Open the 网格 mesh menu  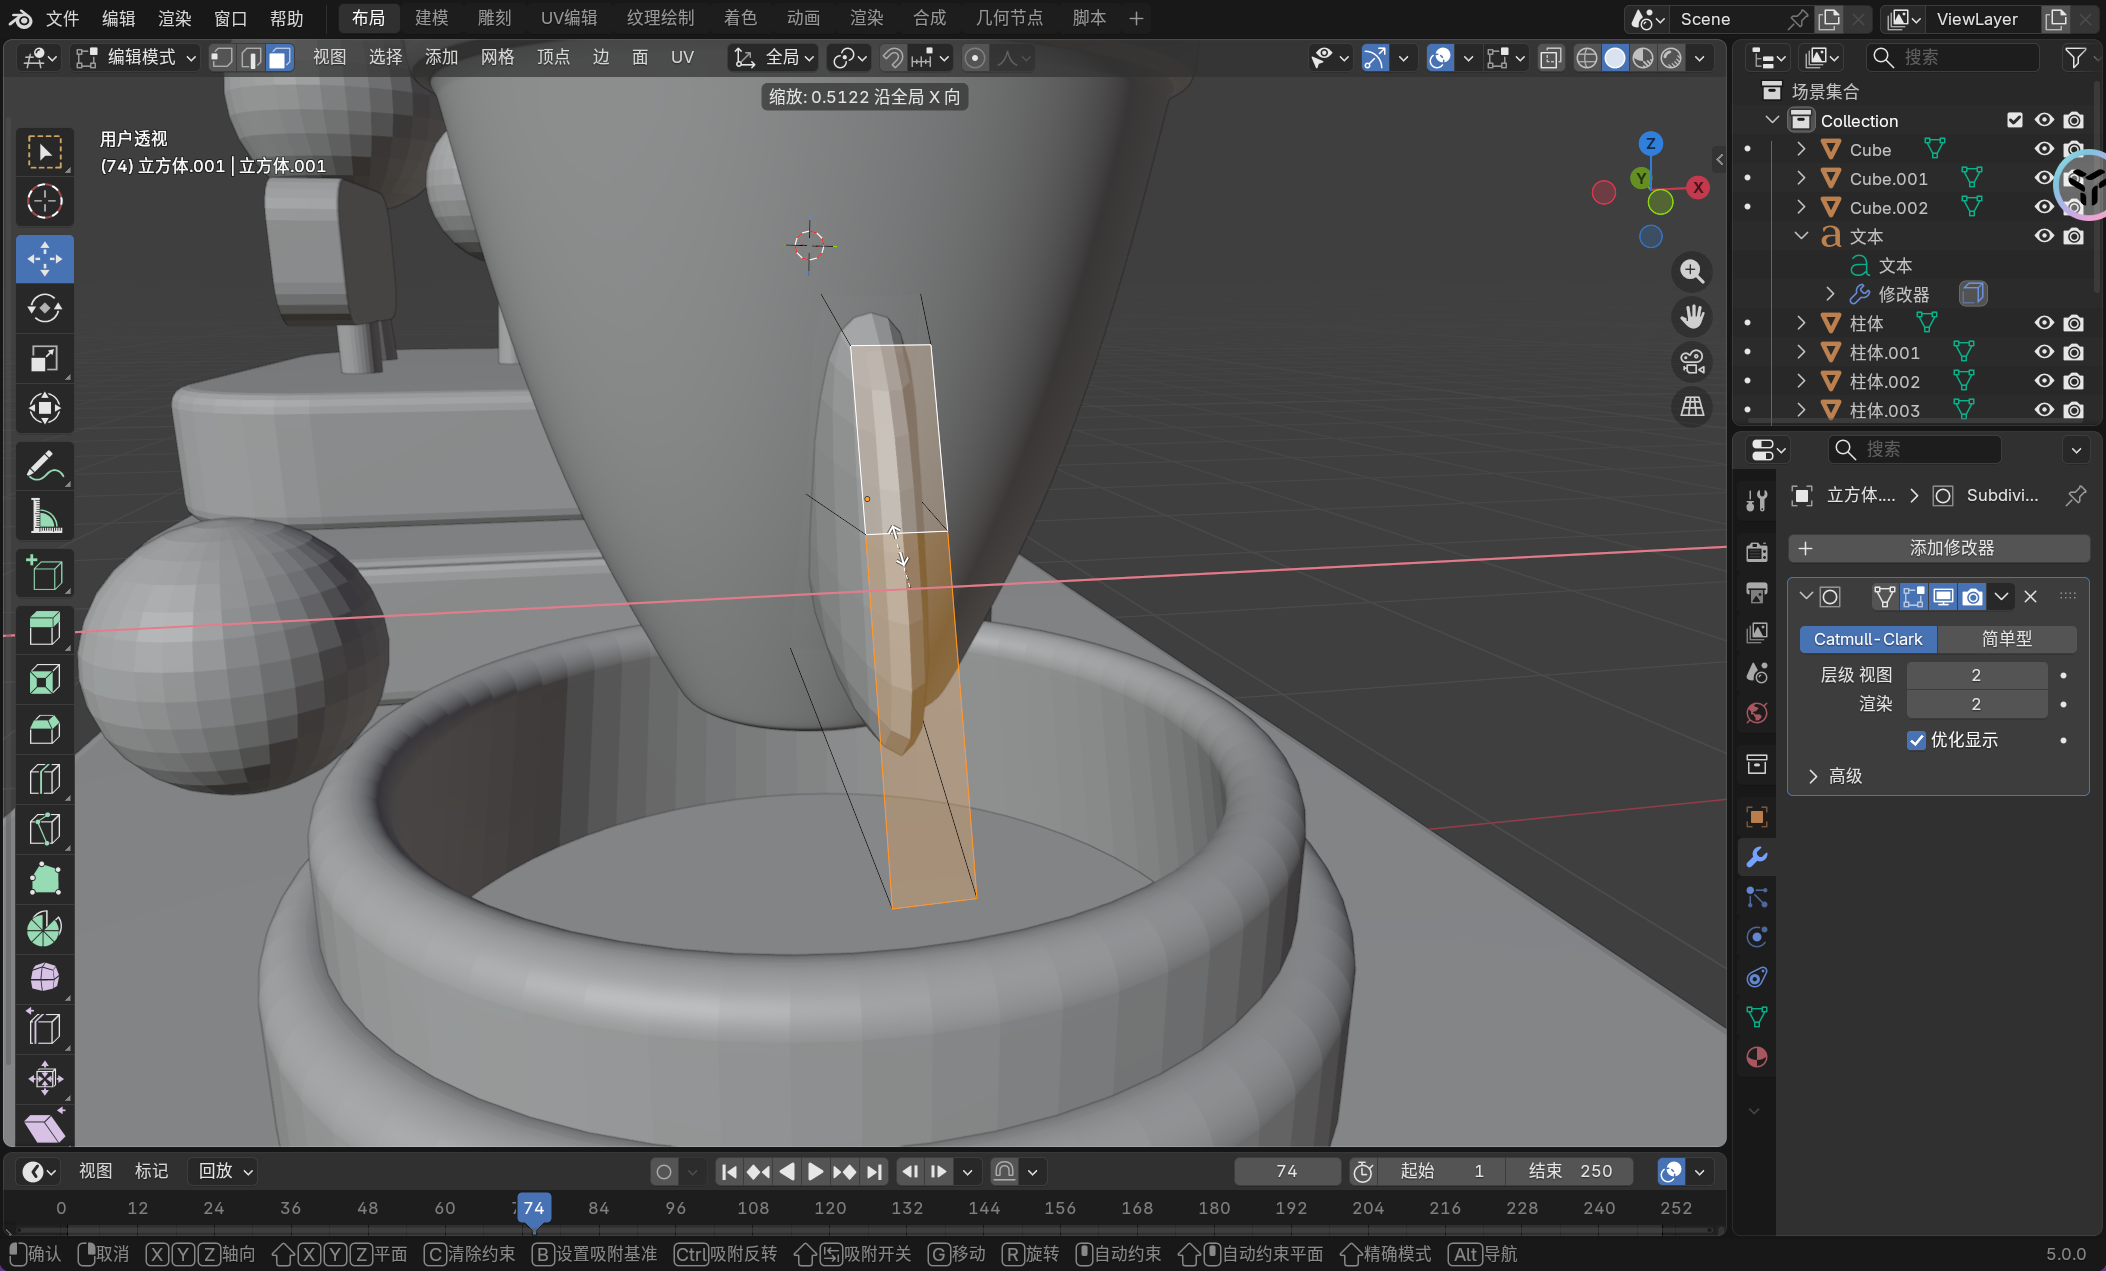[497, 57]
